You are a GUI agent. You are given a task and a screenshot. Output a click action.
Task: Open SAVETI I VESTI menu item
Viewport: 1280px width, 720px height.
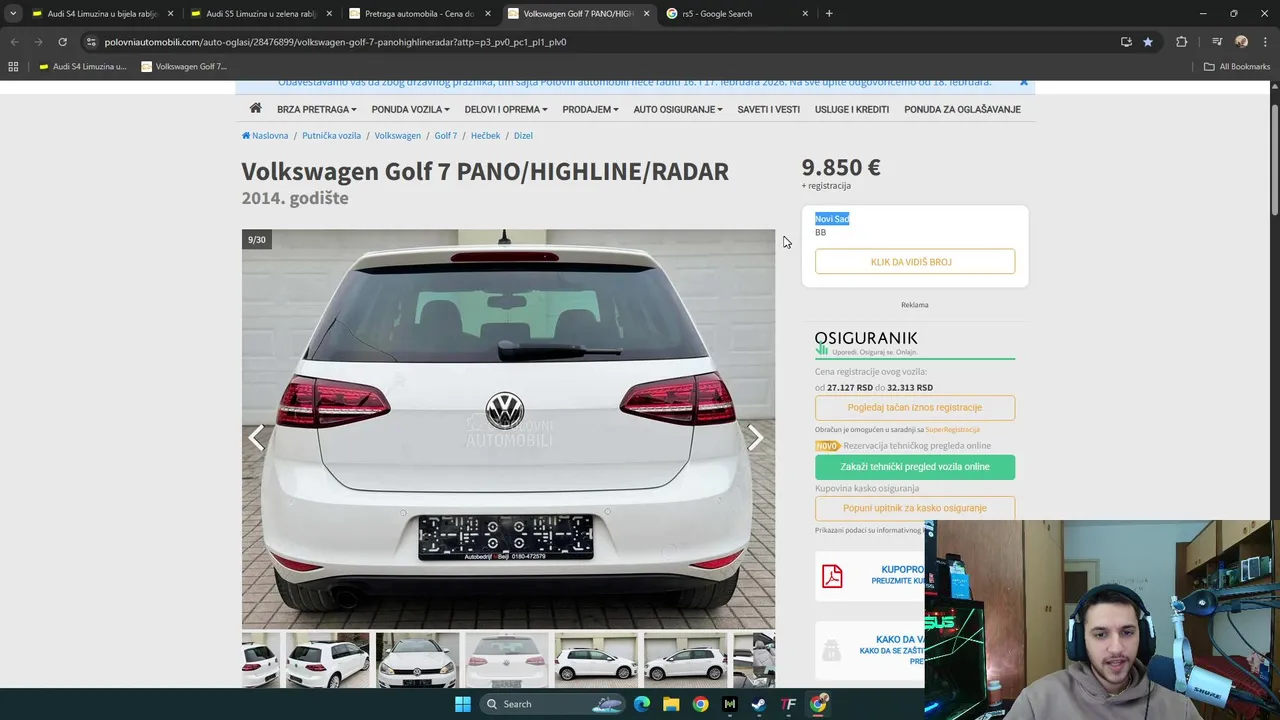click(x=769, y=109)
